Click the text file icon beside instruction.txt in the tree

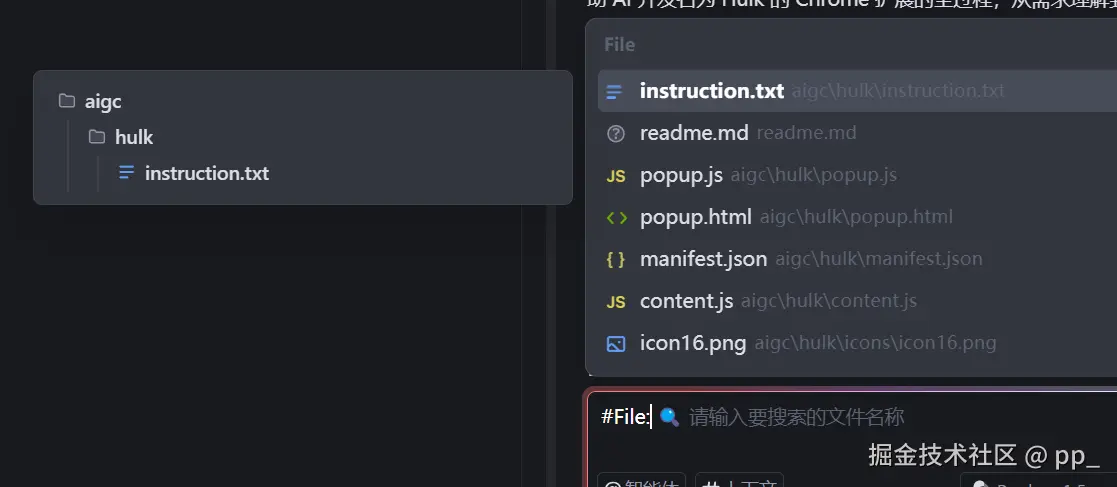(127, 173)
